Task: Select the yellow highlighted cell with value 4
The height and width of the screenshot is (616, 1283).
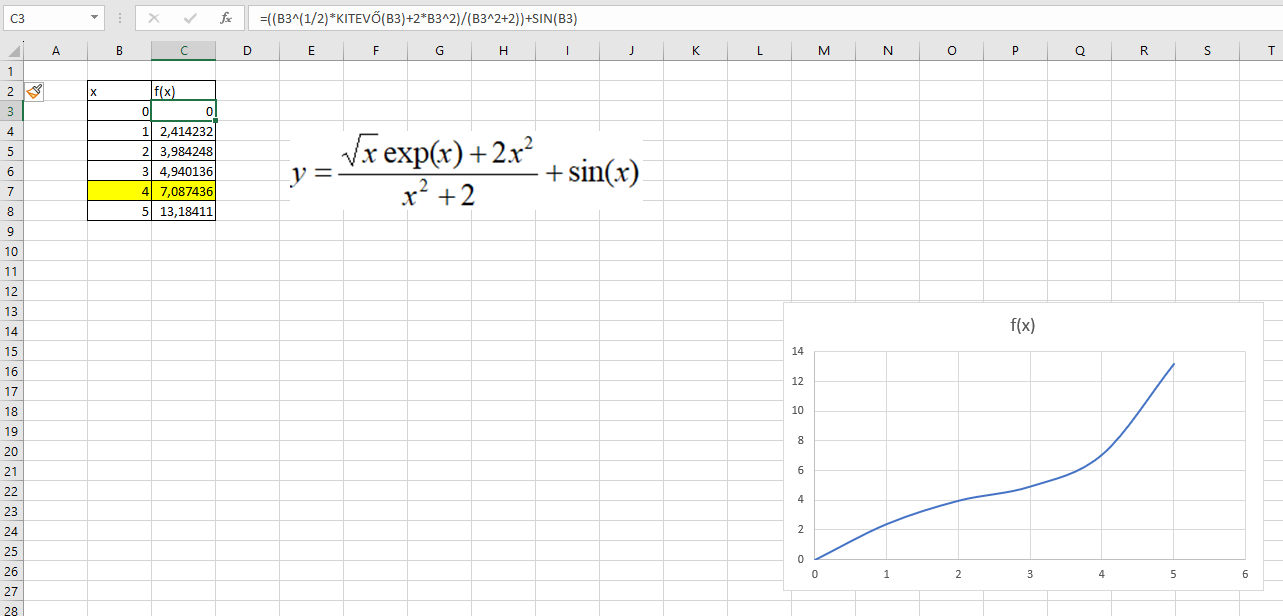Action: 119,191
